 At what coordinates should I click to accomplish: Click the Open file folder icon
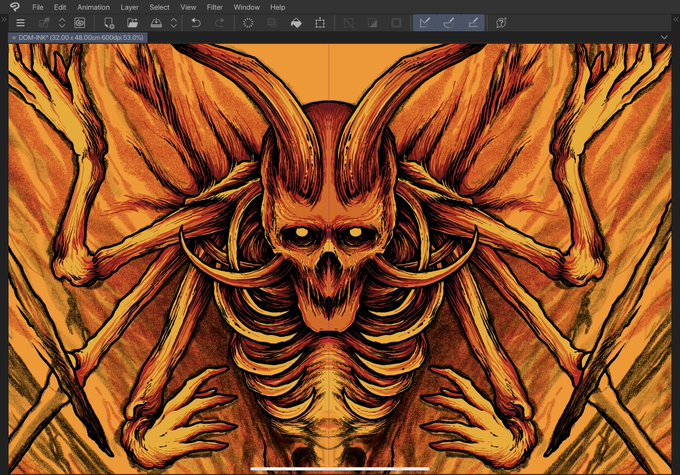pyautogui.click(x=132, y=22)
